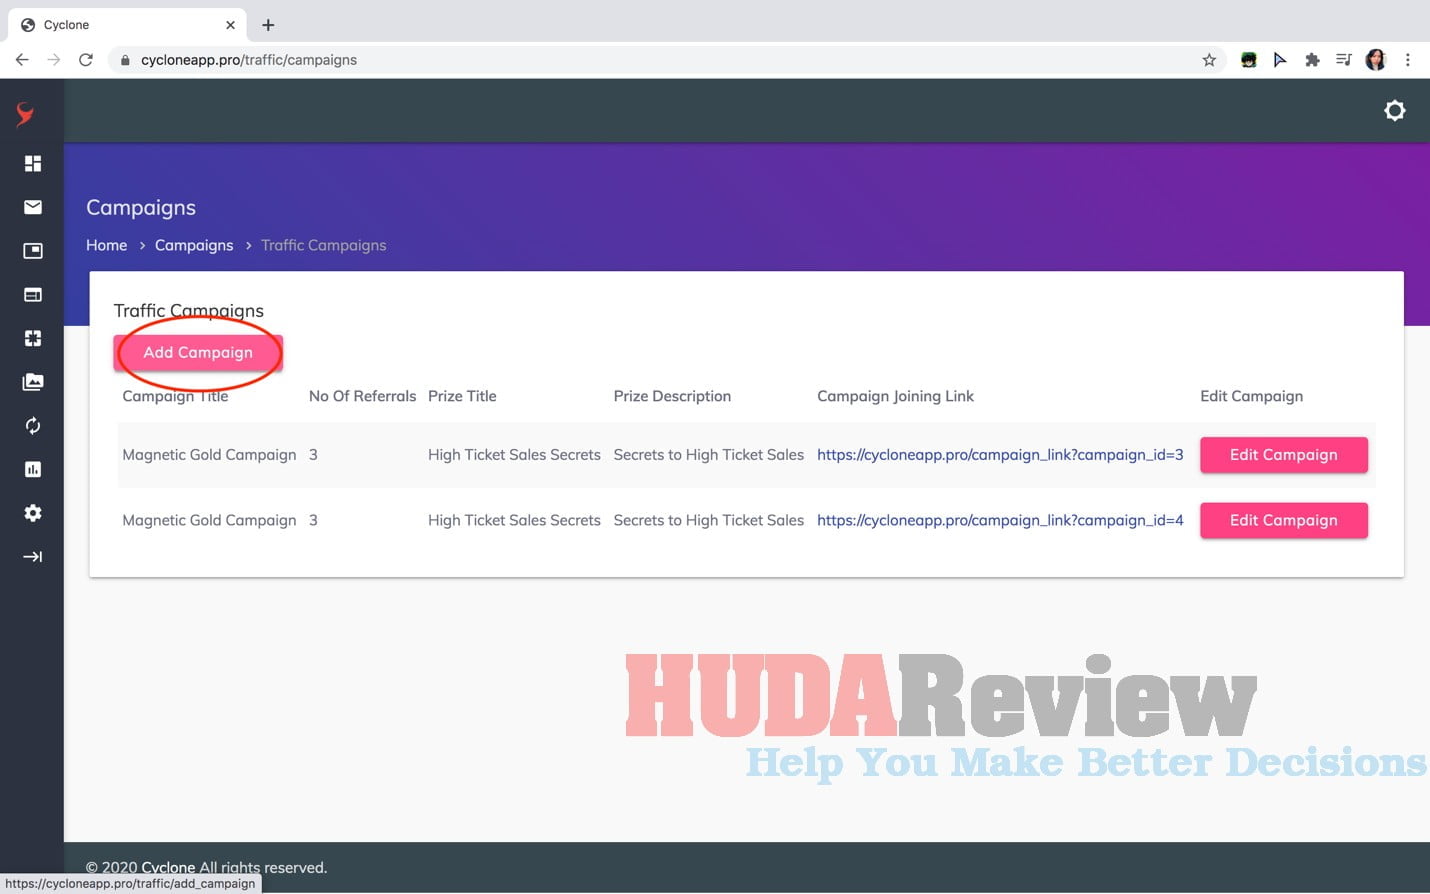This screenshot has width=1430, height=894.
Task: Click the arrow-shaped extension icon in toolbar
Action: tap(1280, 60)
